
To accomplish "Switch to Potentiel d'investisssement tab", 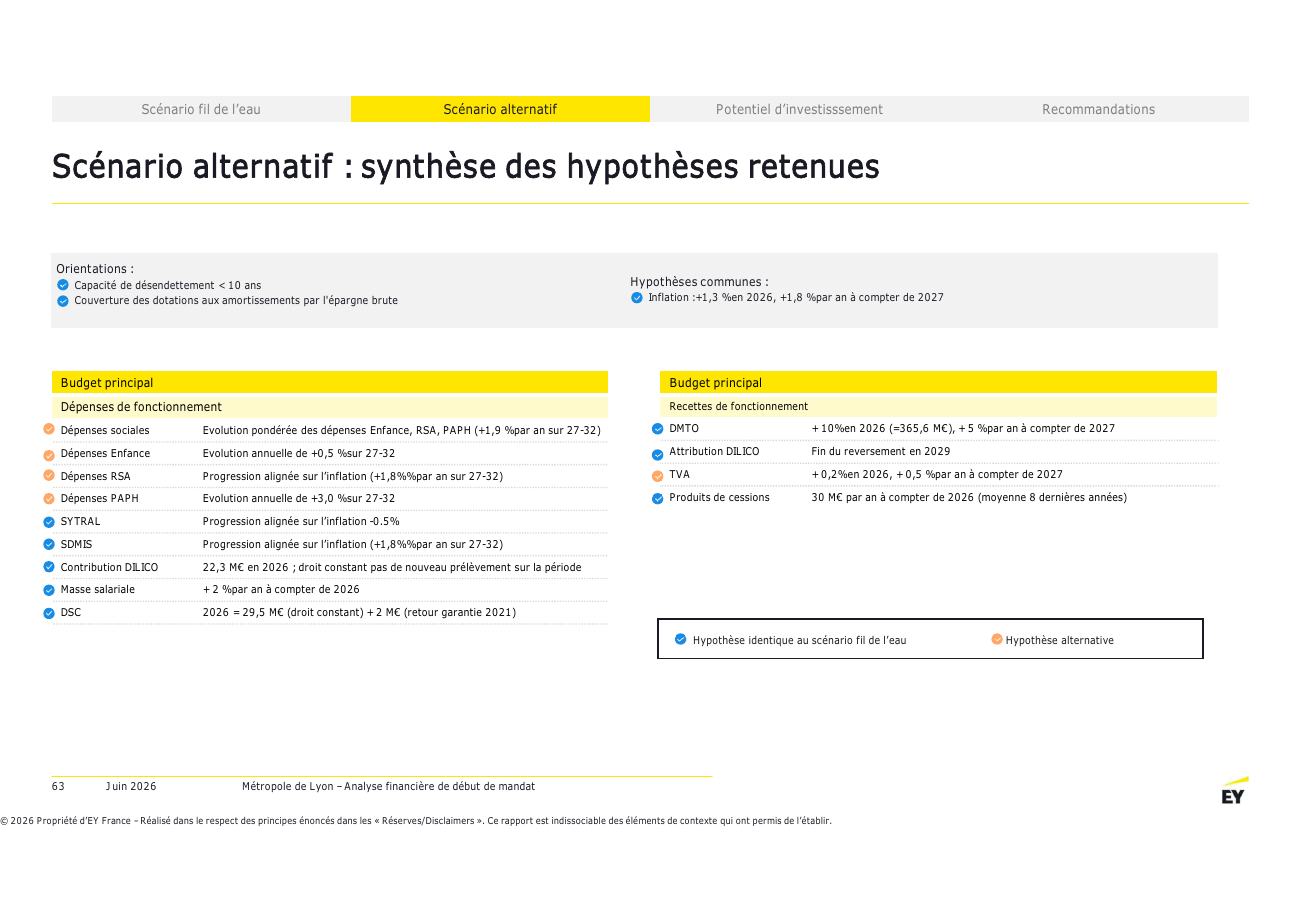I will click(799, 109).
